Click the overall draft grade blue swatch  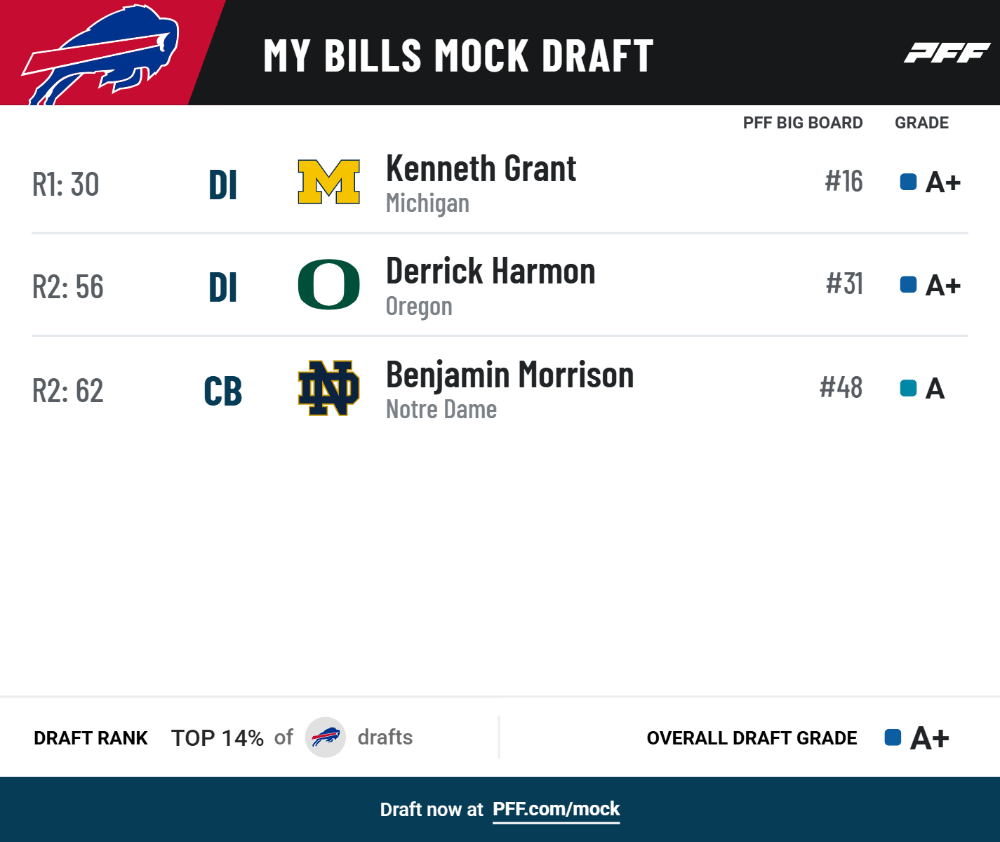[893, 737]
